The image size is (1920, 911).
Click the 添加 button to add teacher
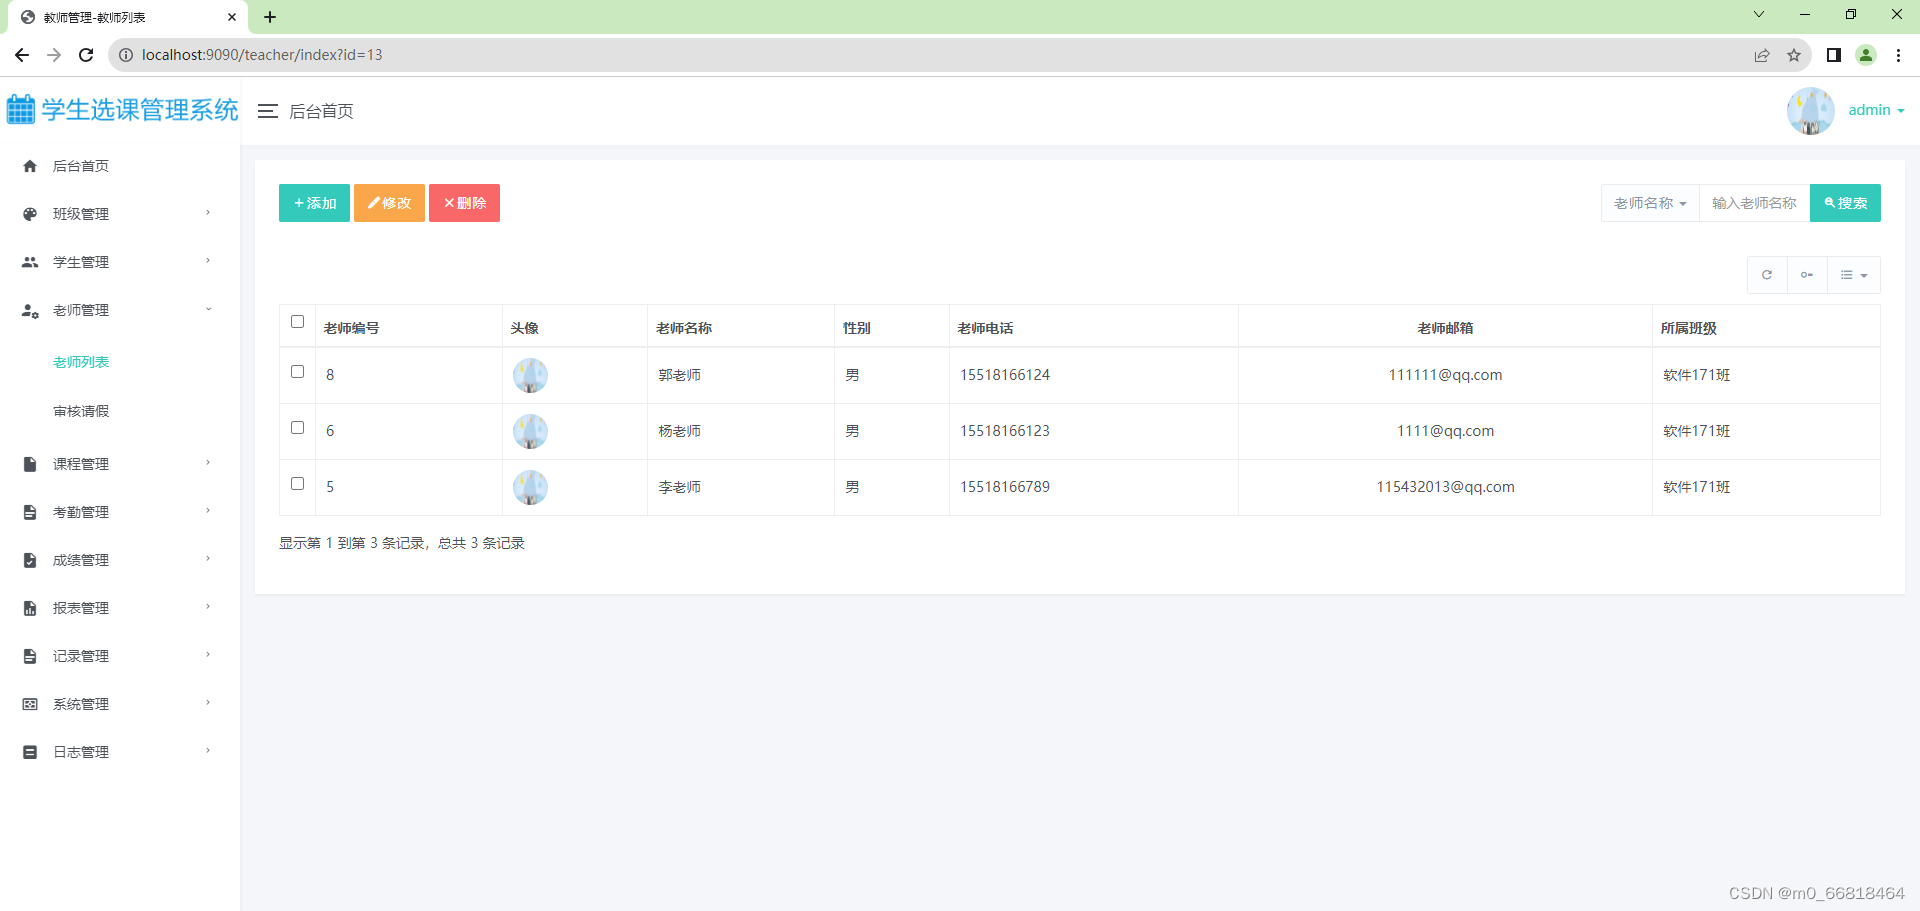coord(313,203)
